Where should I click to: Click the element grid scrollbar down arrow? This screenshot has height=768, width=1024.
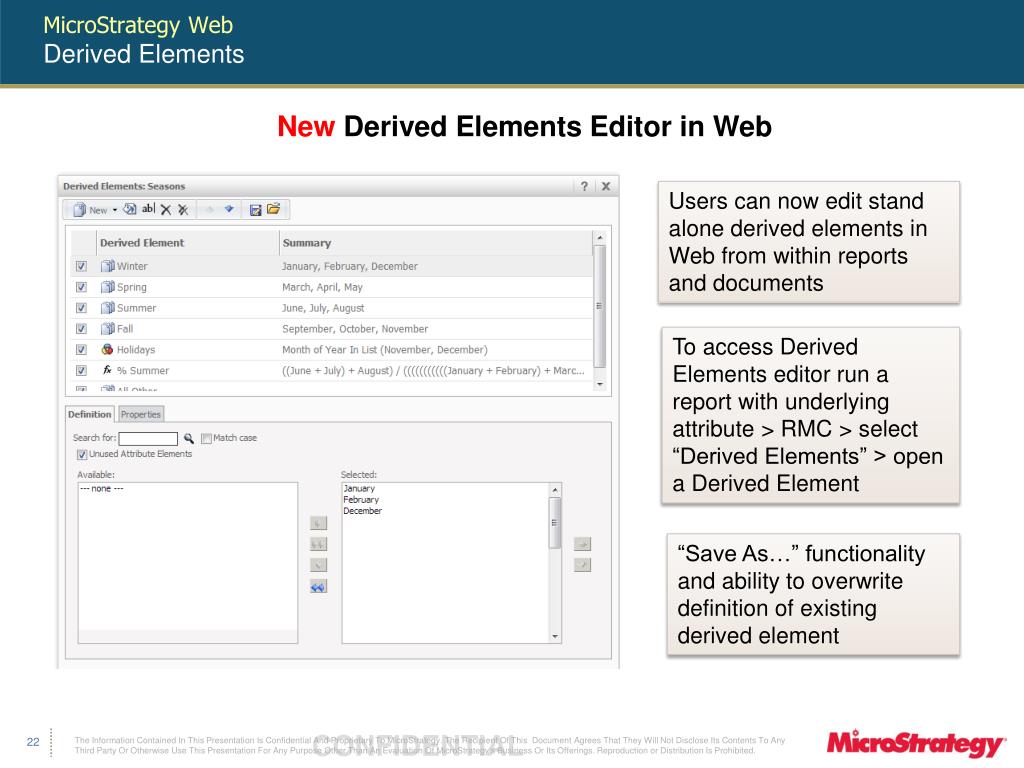tap(600, 385)
